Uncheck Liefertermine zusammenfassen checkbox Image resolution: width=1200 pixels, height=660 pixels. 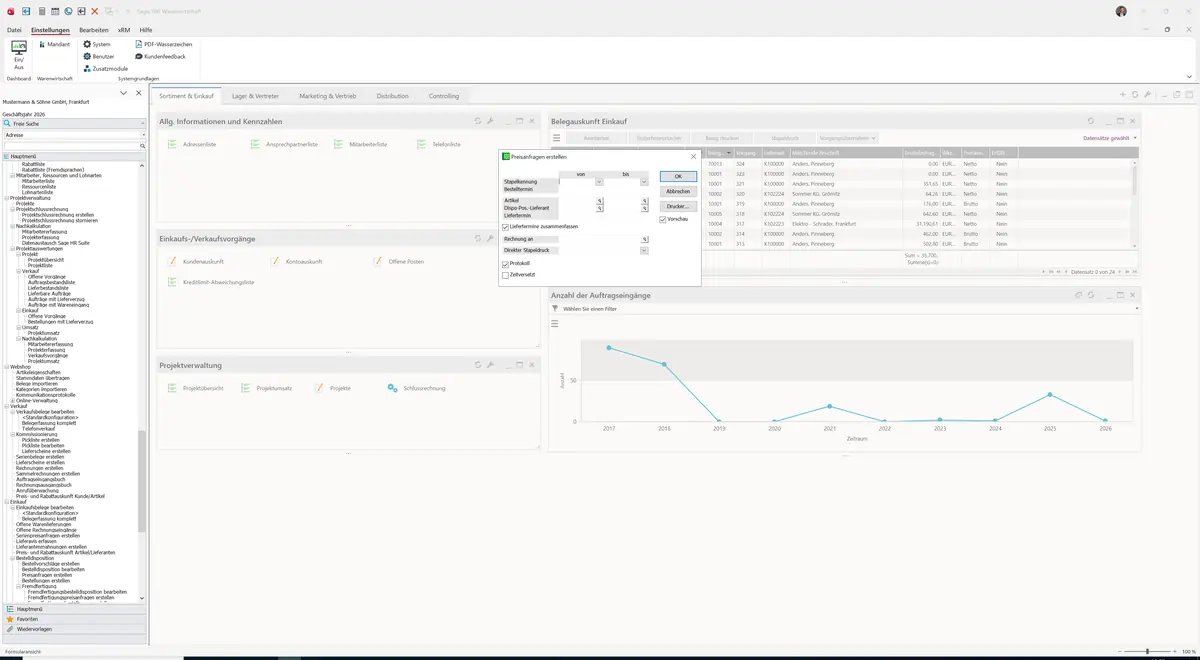click(x=506, y=227)
